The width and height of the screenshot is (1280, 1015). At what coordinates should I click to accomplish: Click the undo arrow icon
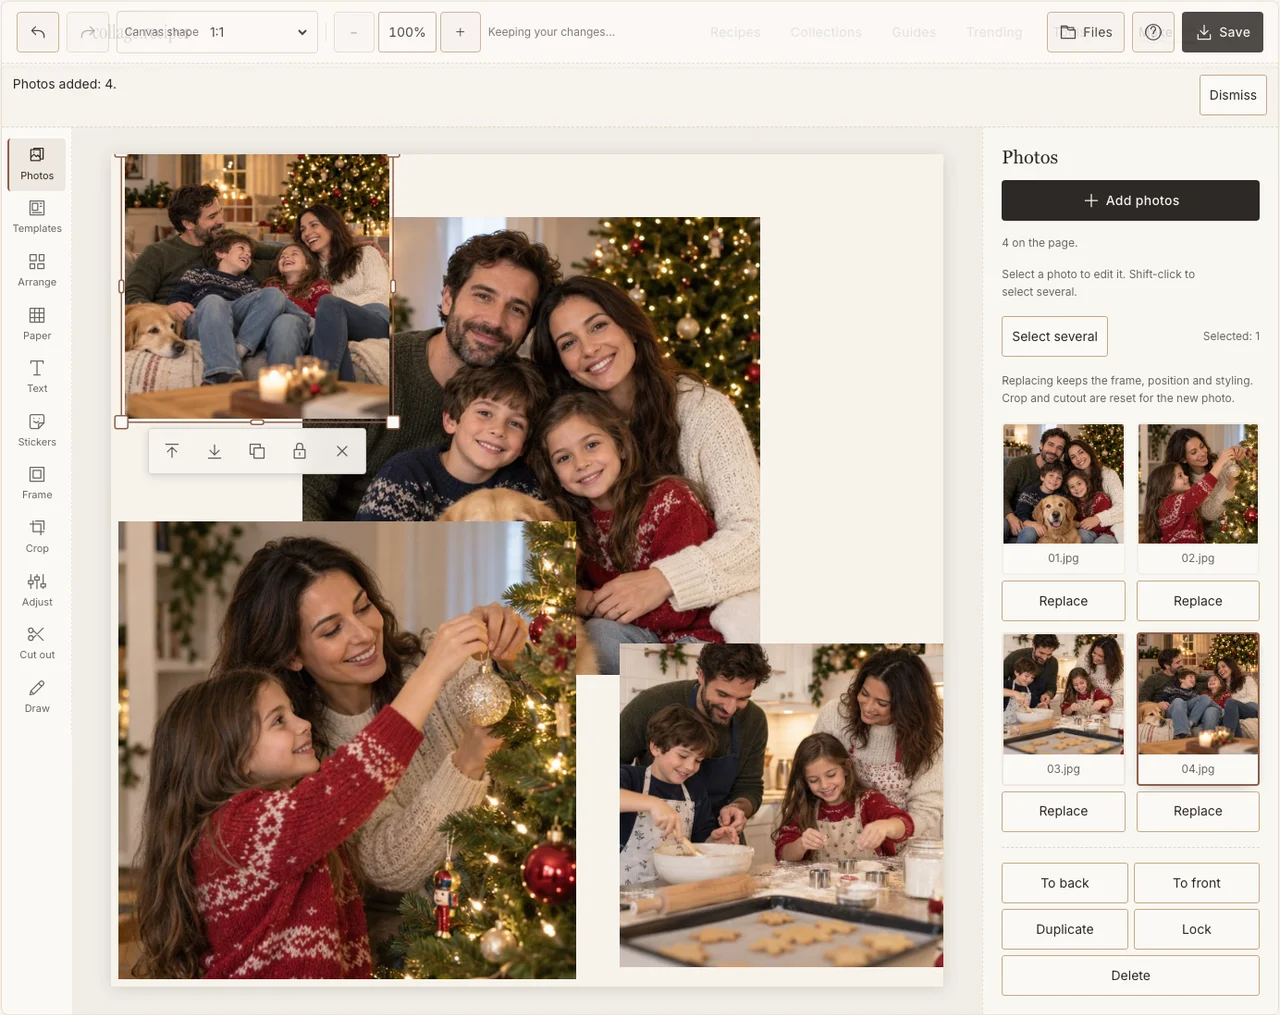pyautogui.click(x=38, y=32)
